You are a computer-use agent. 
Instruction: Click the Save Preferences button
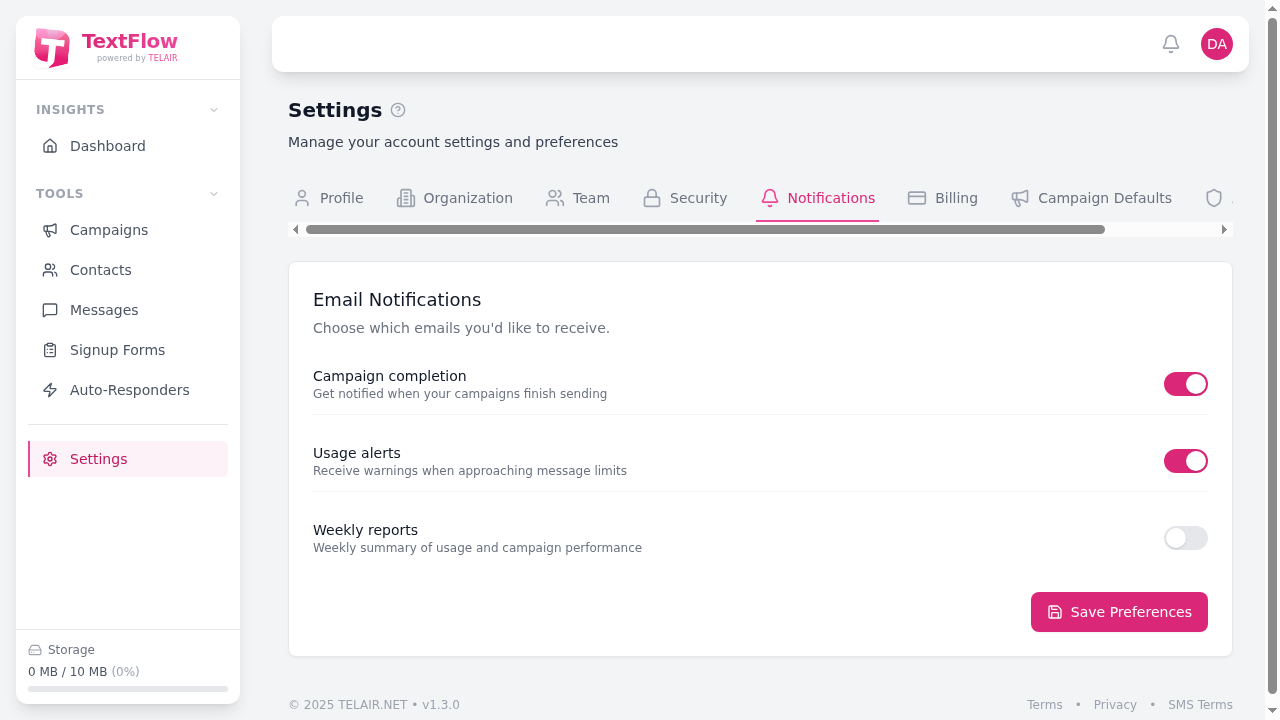tap(1118, 612)
